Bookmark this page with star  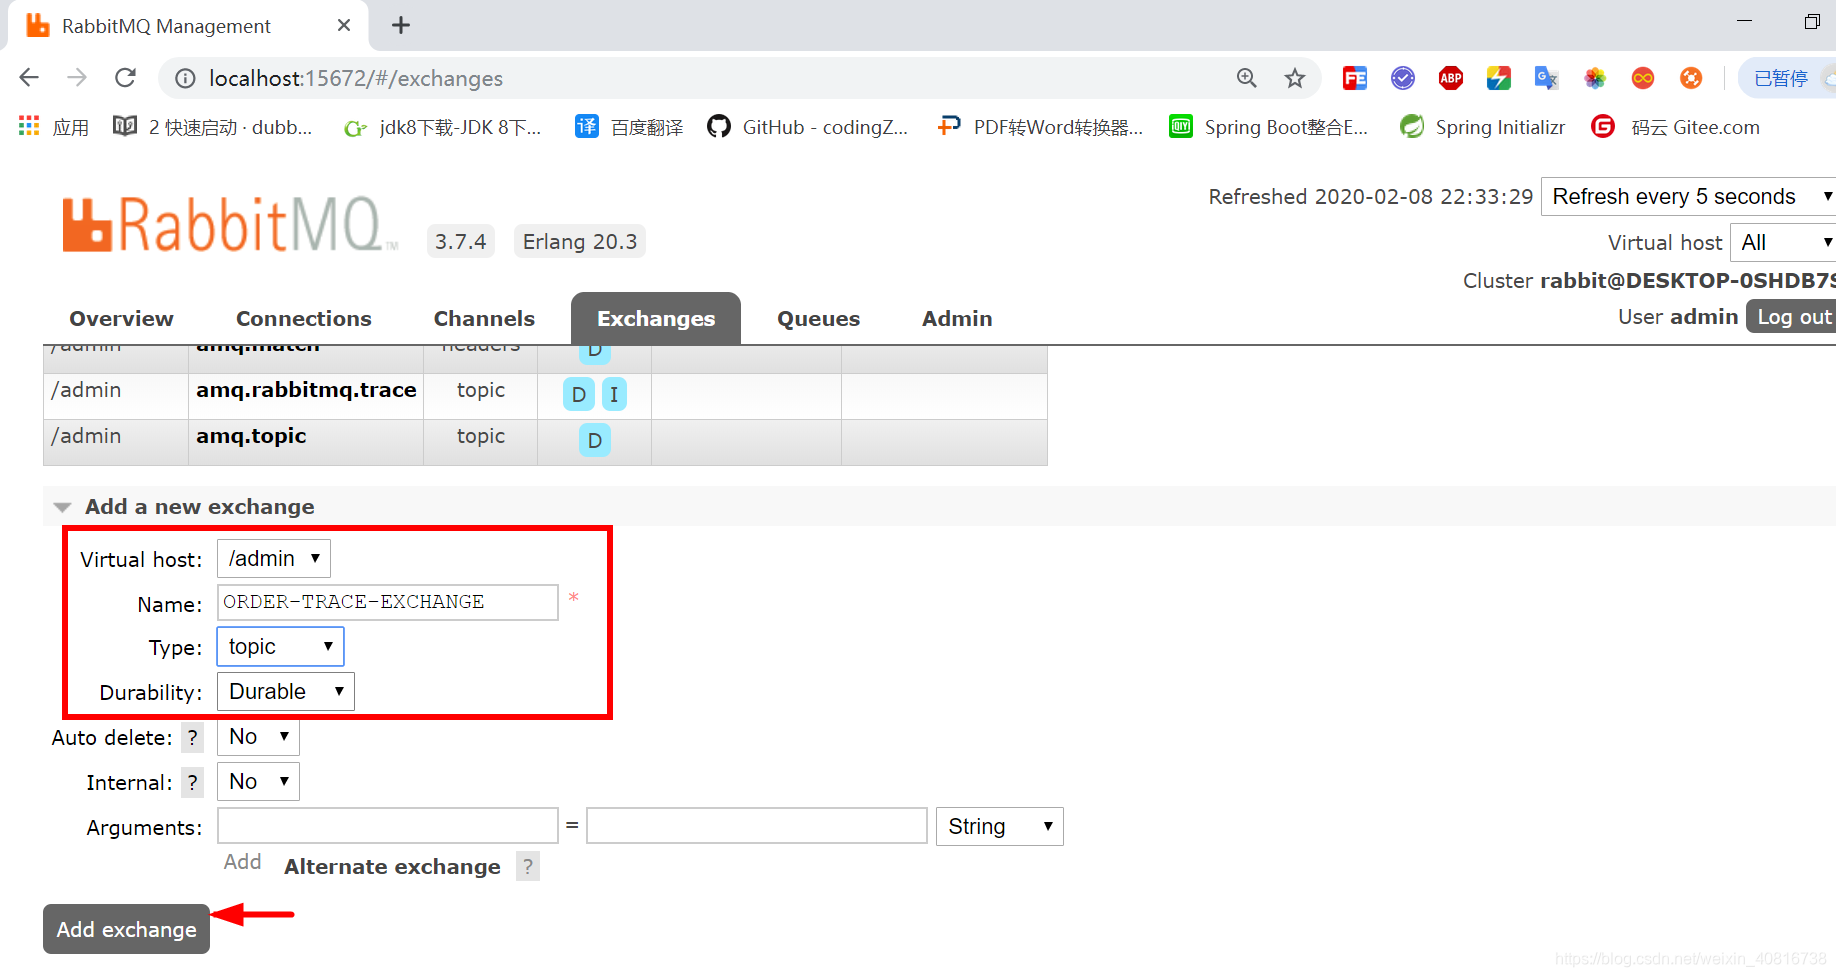1295,78
